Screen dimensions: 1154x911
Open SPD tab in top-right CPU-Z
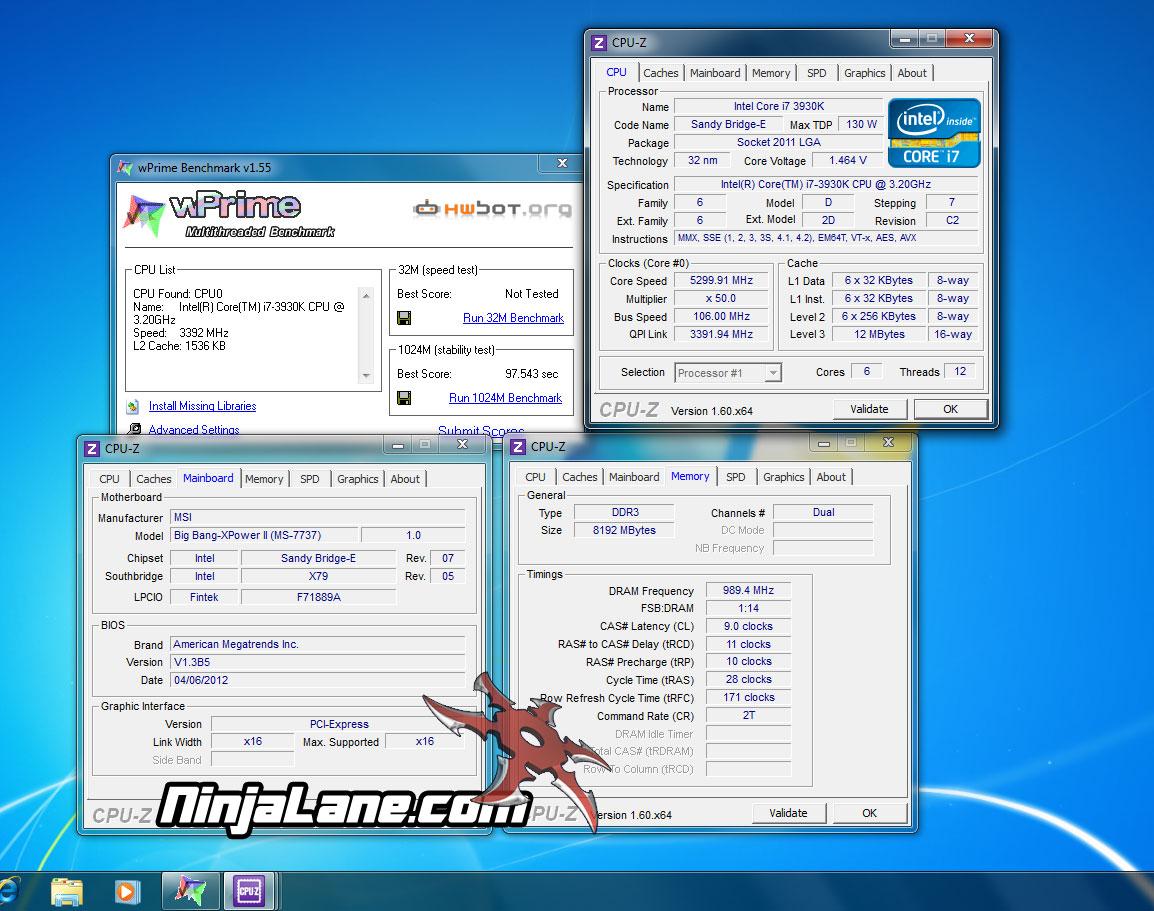816,73
